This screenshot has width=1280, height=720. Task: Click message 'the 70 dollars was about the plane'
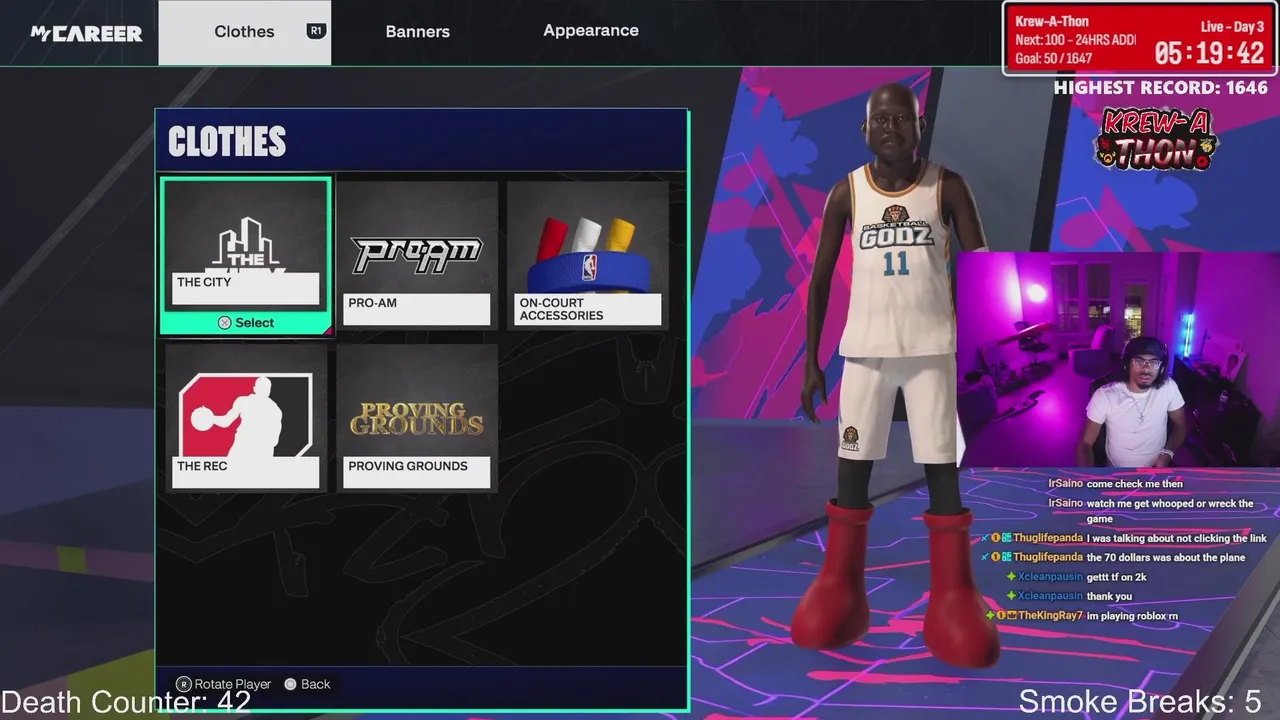click(x=1166, y=558)
